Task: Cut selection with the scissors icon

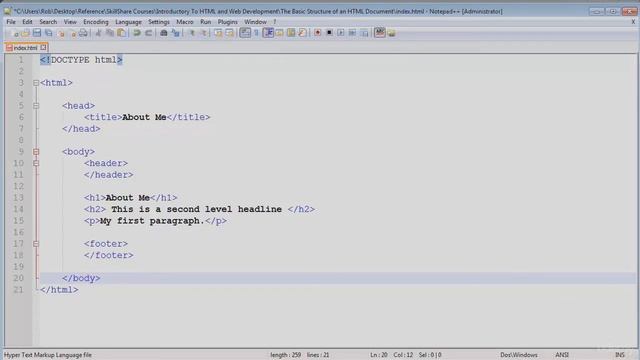Action: (98, 33)
